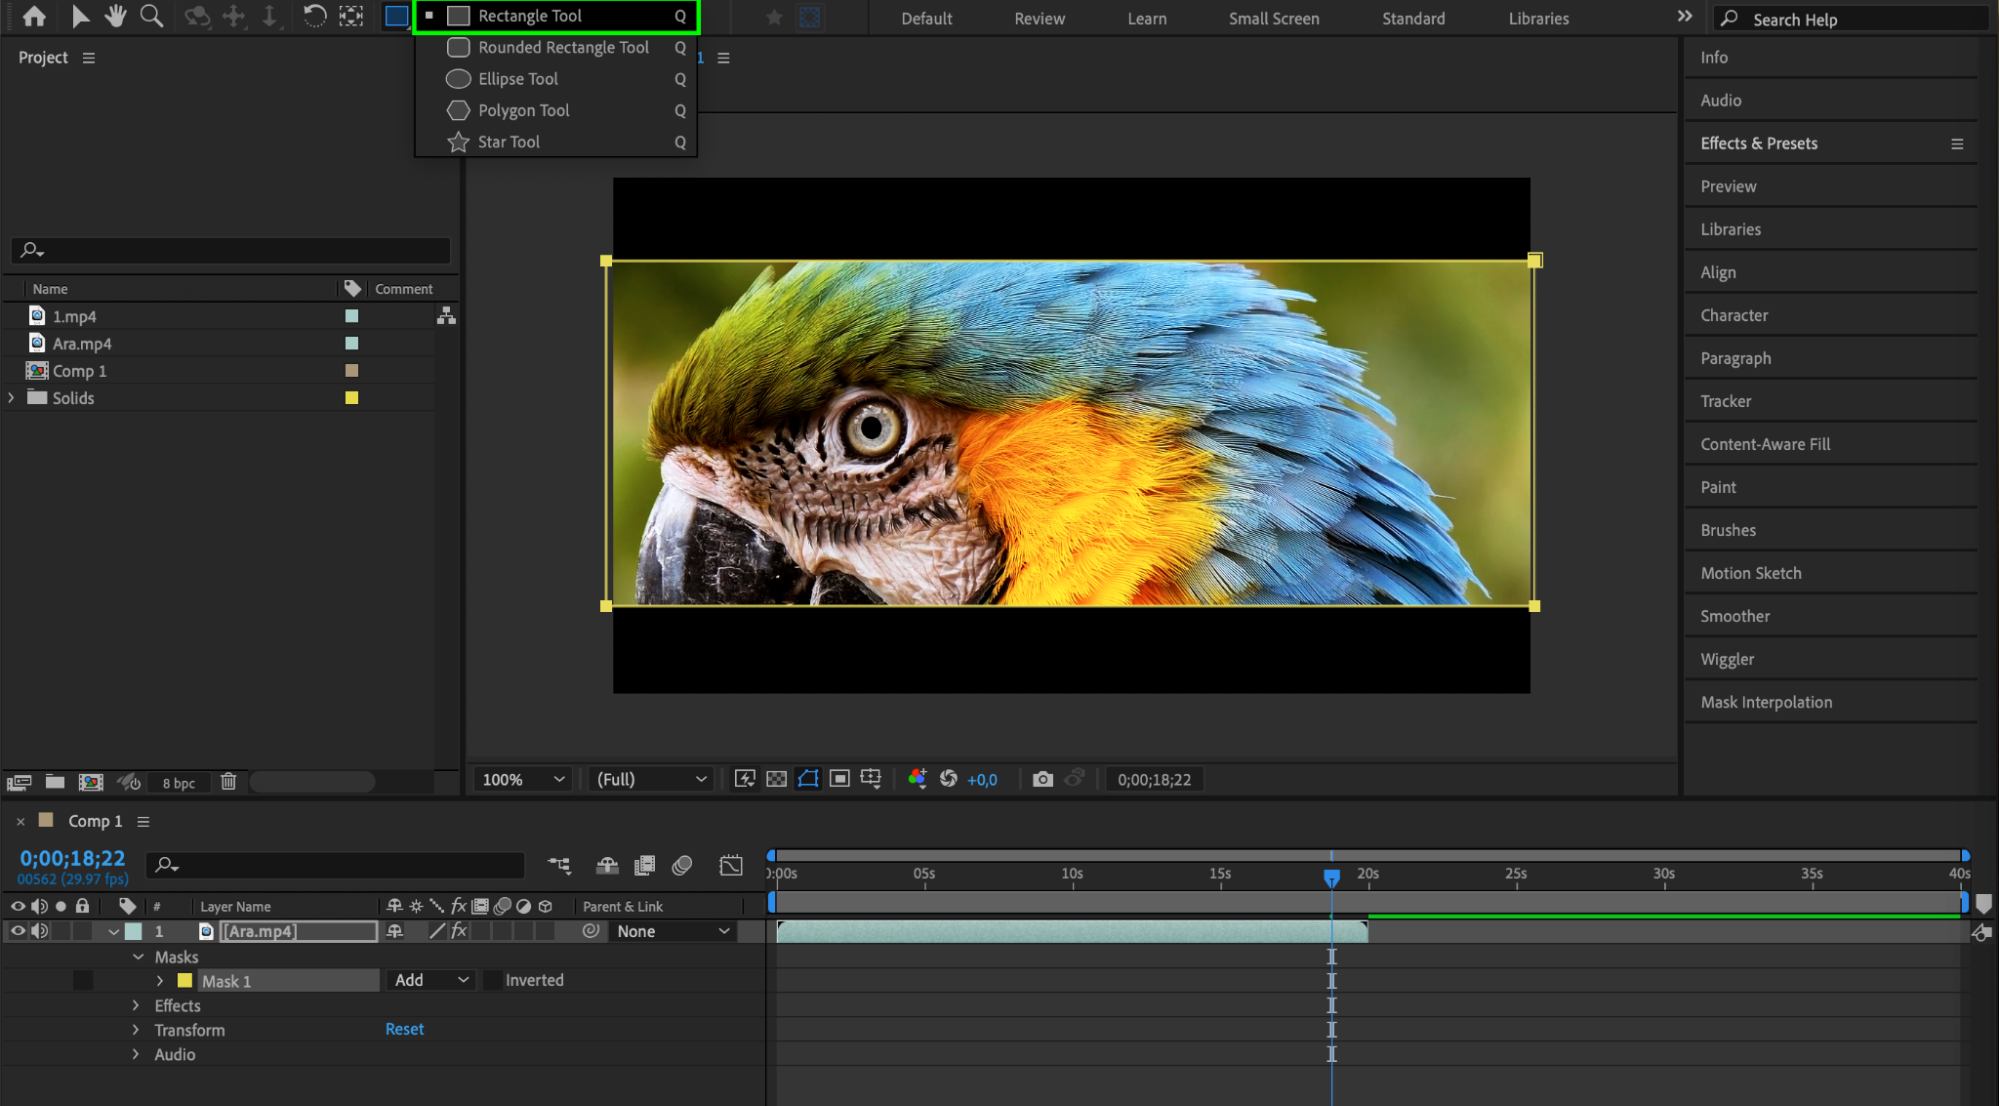Mute audio of Ara.mp4 layer
Image resolution: width=1999 pixels, height=1106 pixels.
tap(39, 931)
